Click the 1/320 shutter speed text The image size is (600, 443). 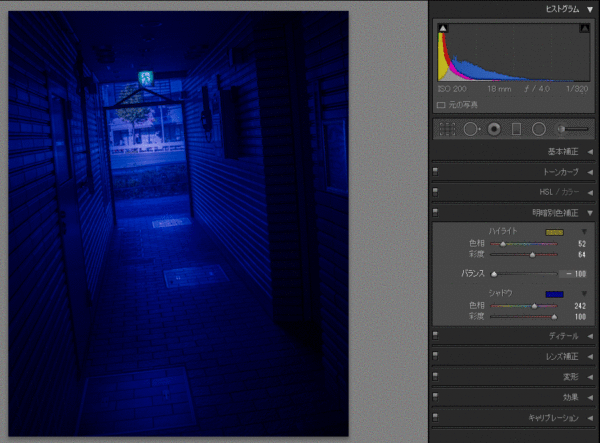click(x=577, y=89)
